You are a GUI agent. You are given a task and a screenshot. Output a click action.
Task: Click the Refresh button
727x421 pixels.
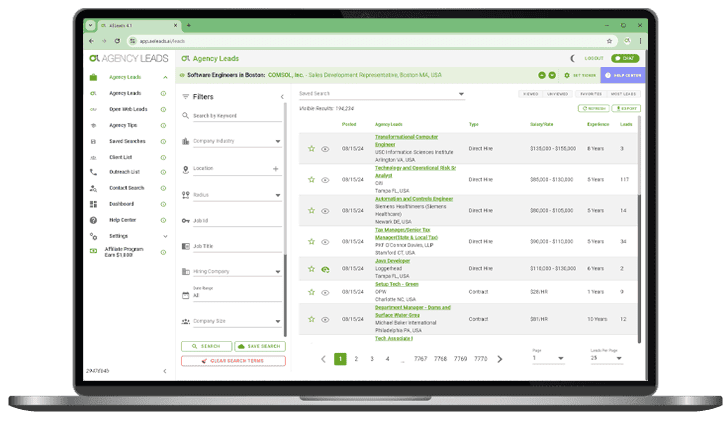click(594, 108)
